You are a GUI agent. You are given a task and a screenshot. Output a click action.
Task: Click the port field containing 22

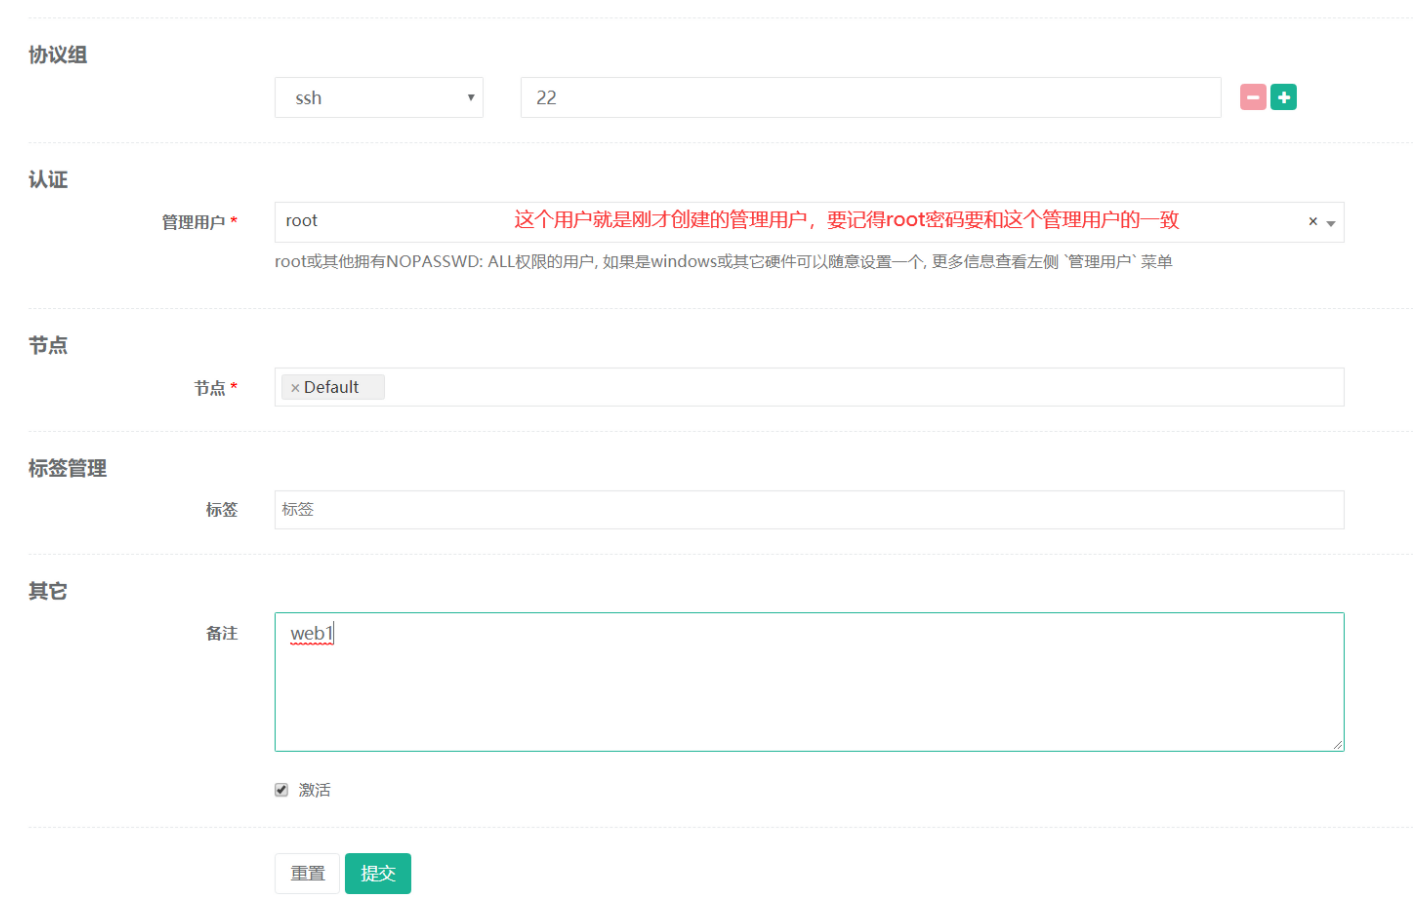click(870, 98)
